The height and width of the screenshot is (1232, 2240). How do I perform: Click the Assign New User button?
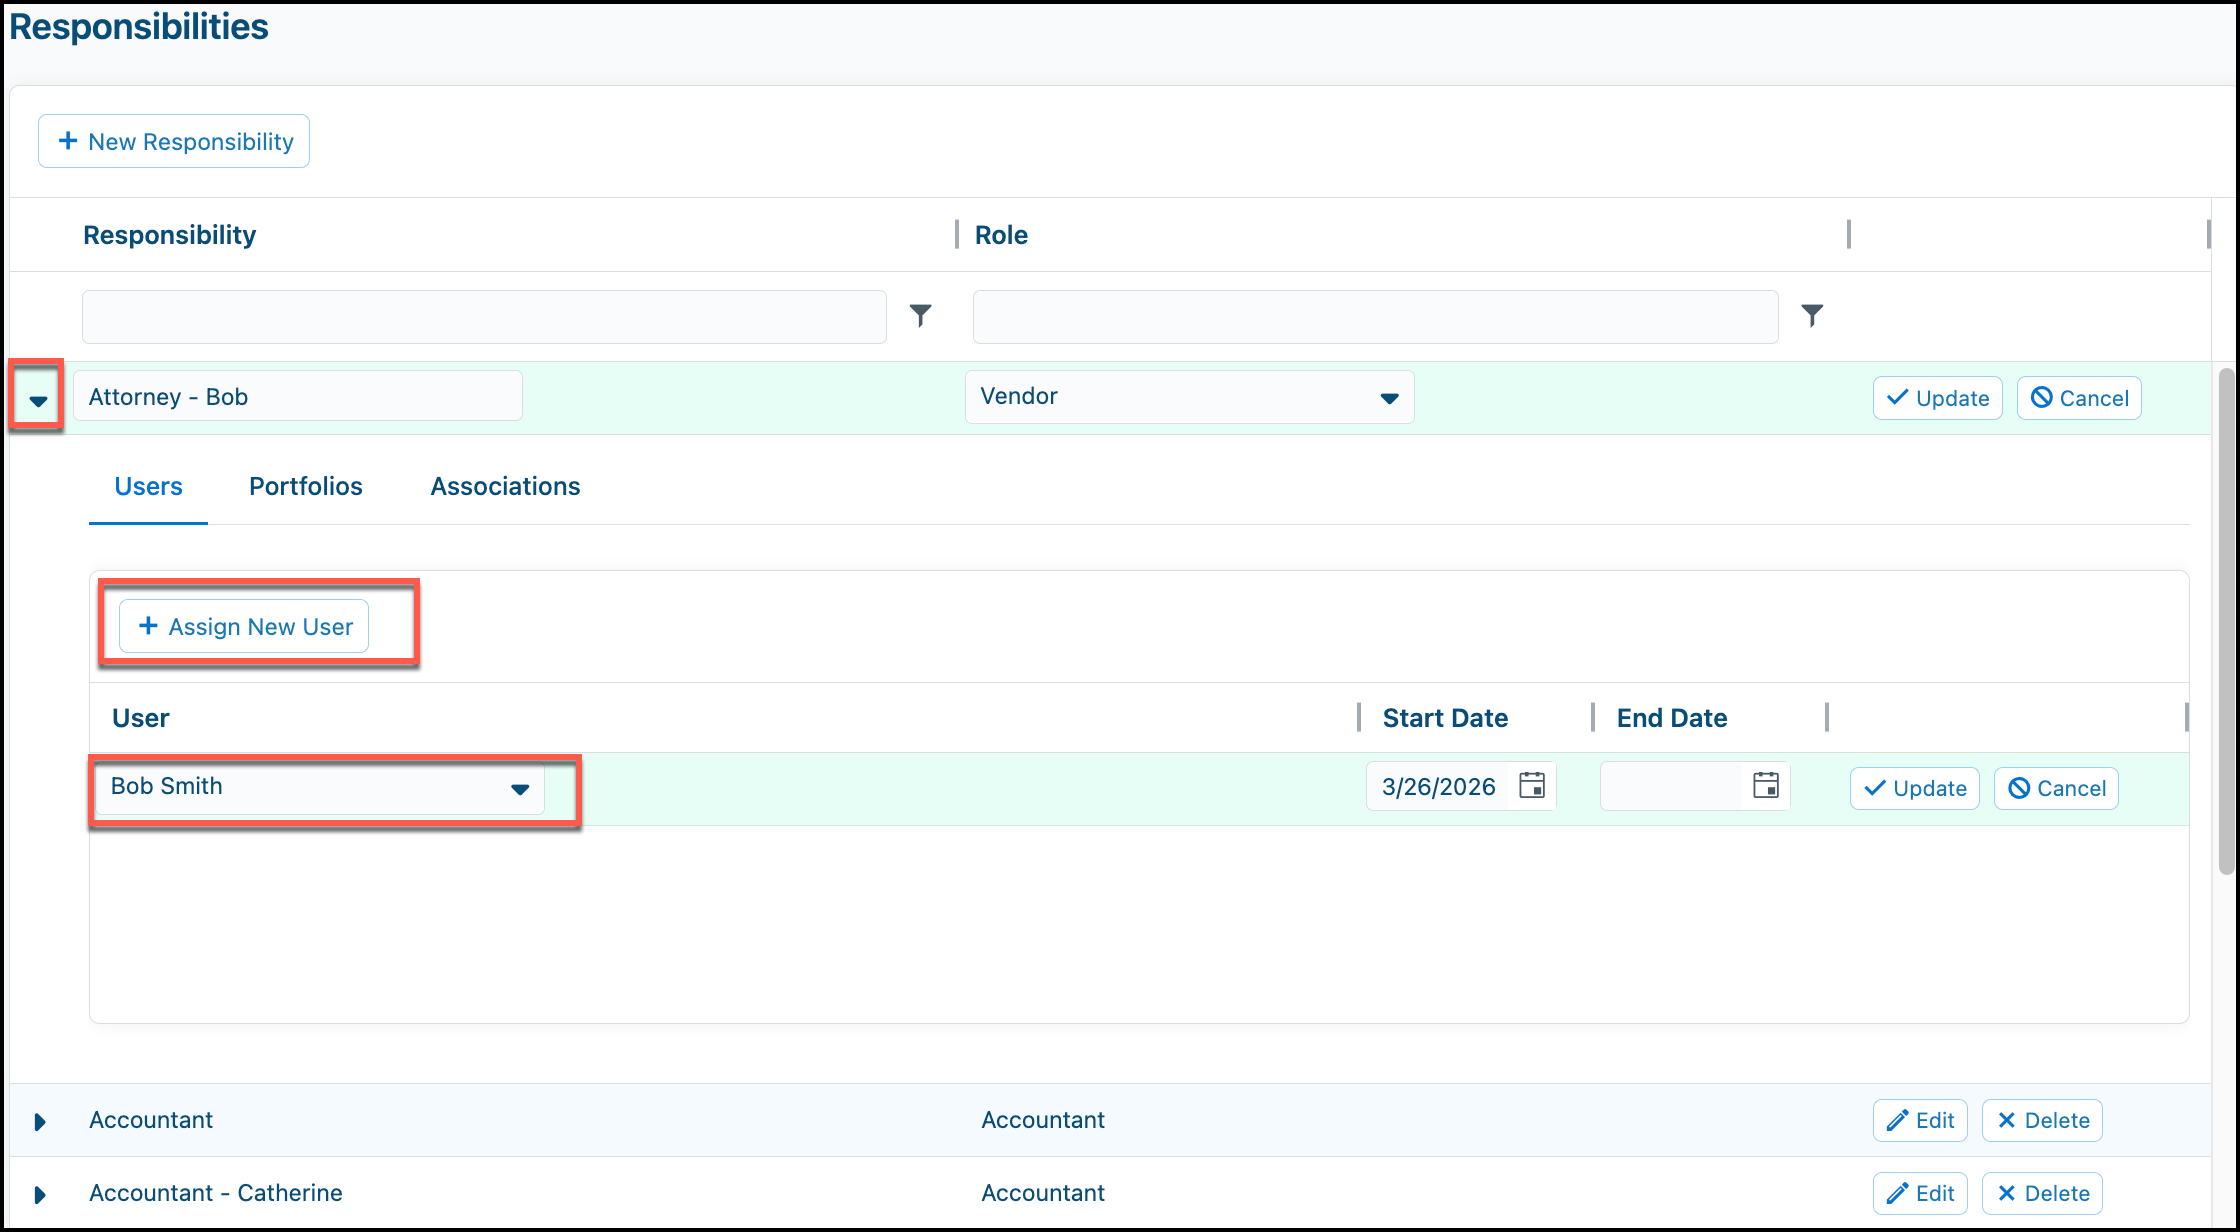(244, 626)
